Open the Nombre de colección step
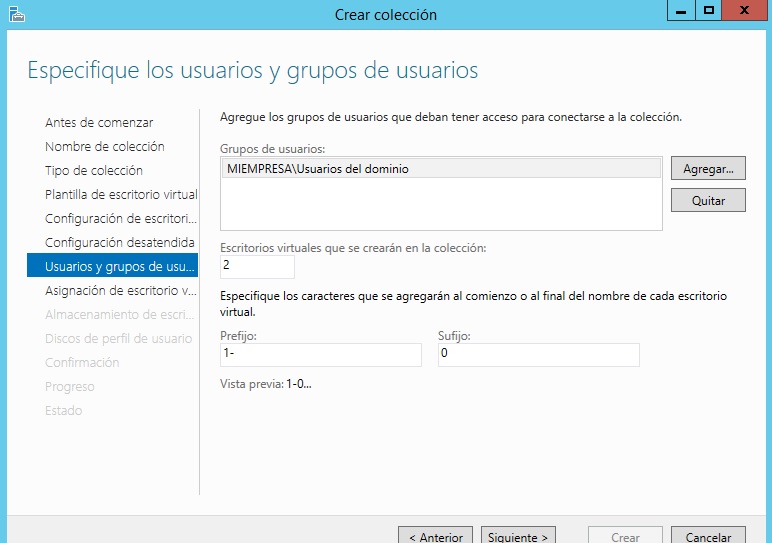 tap(105, 147)
